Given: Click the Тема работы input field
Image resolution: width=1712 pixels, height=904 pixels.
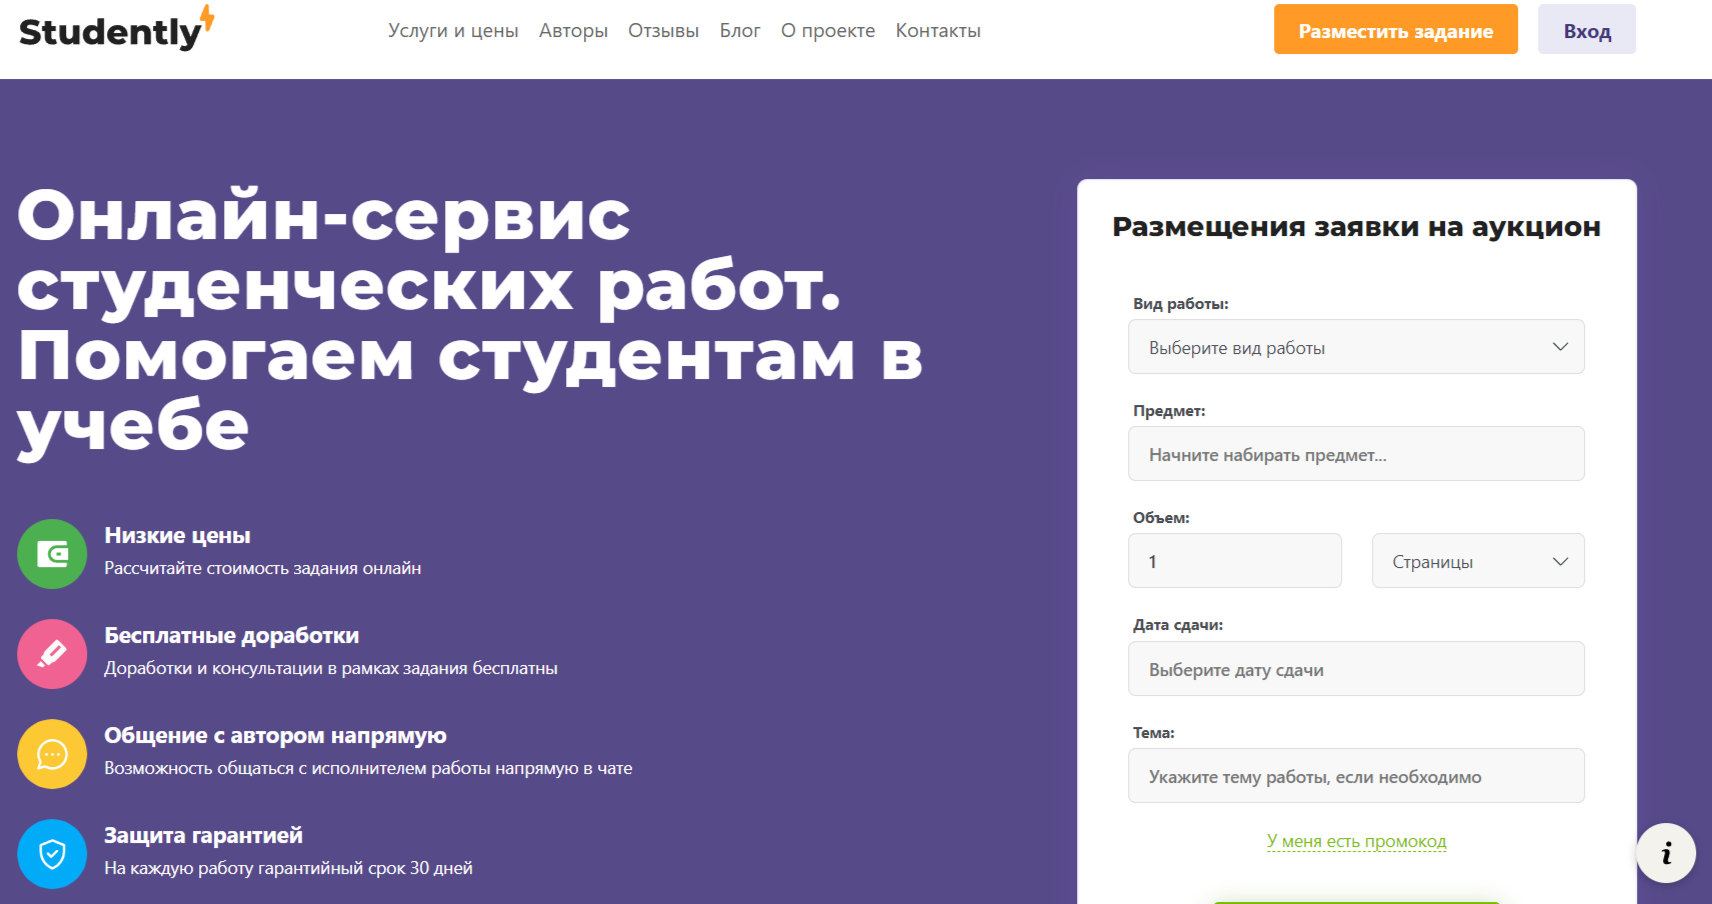Looking at the screenshot, I should pyautogui.click(x=1355, y=775).
